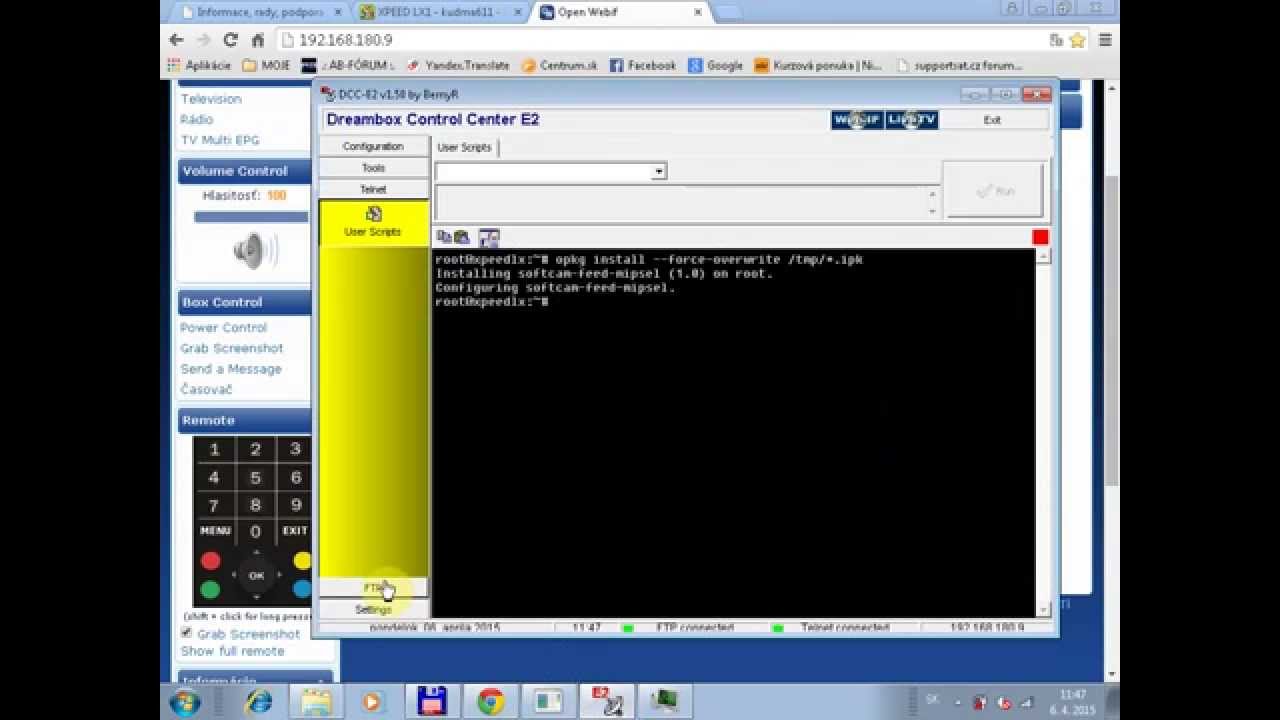The image size is (1280, 720).
Task: Click the script description scroll-down arrow
Action: pos(933,211)
